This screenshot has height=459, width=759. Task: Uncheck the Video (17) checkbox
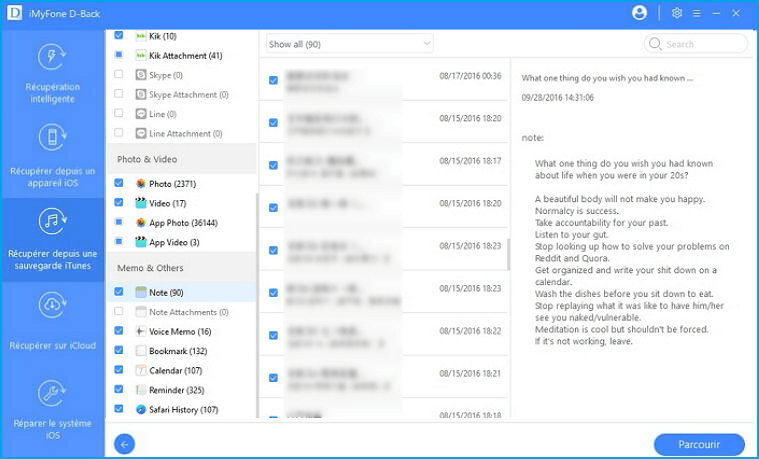[x=119, y=202]
